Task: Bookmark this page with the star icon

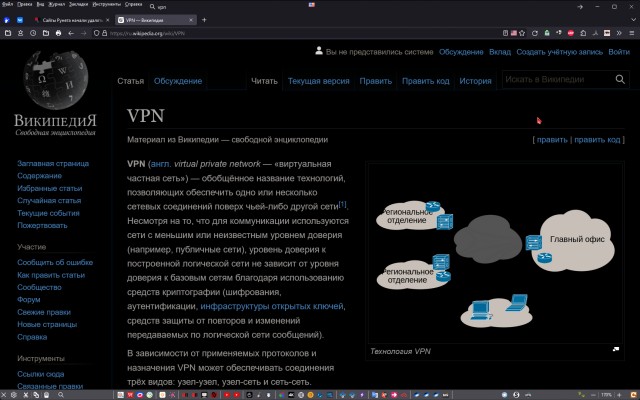Action: (522, 33)
